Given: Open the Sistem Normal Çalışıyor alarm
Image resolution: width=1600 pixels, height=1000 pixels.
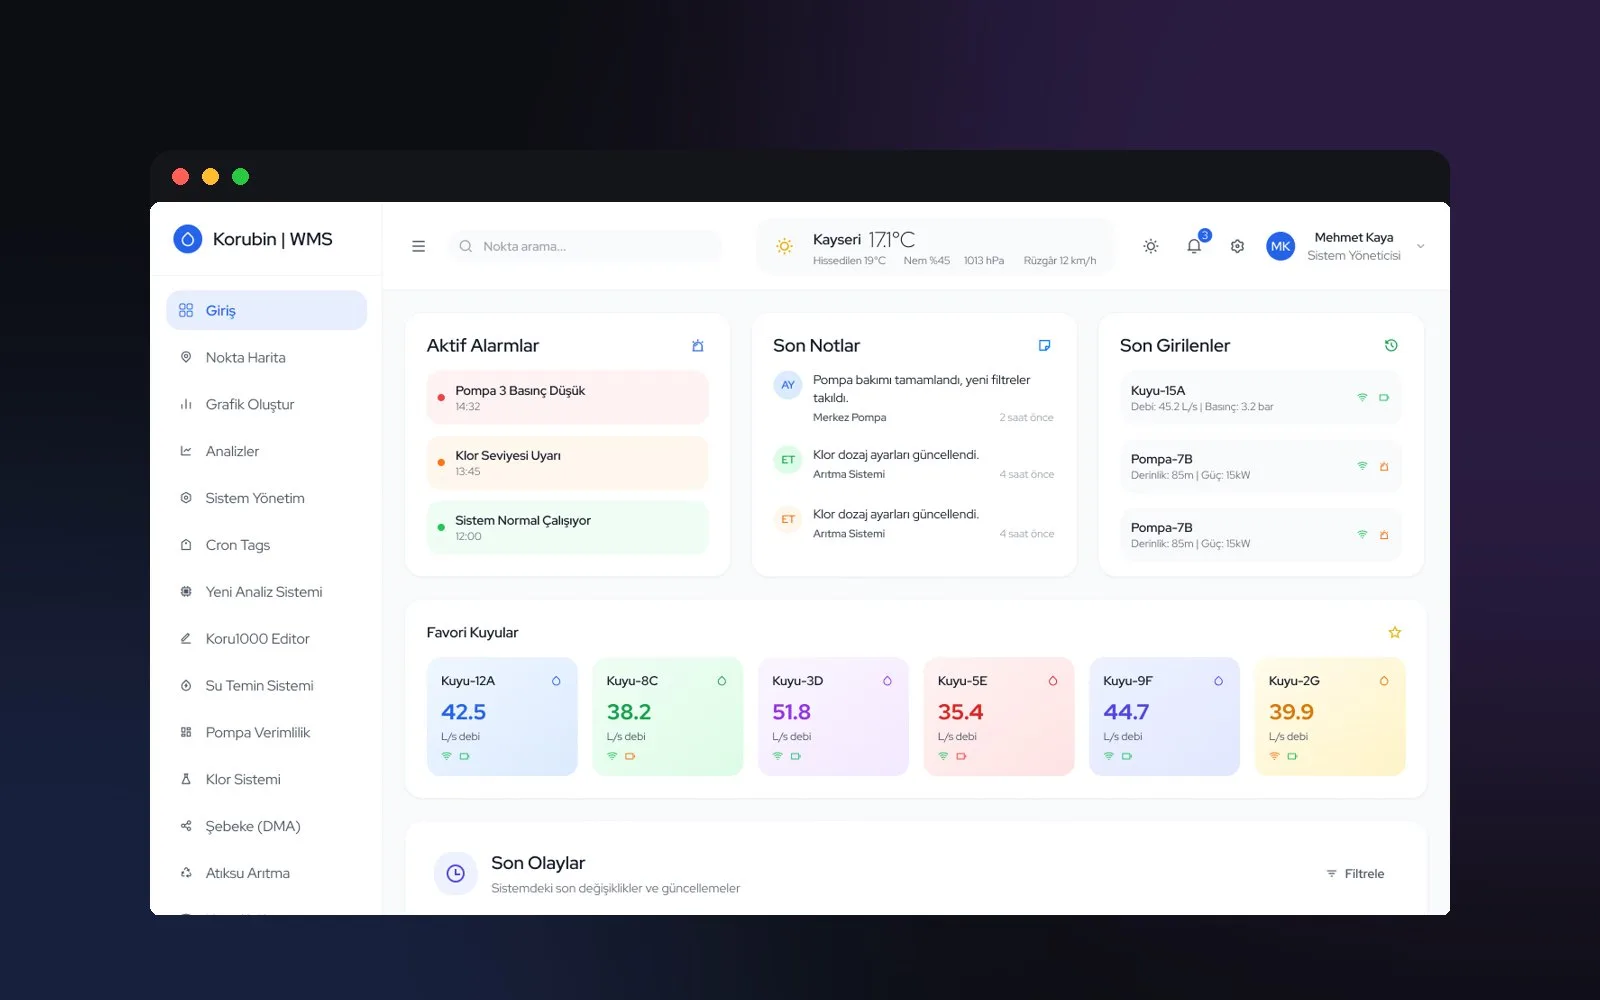Looking at the screenshot, I should [567, 527].
